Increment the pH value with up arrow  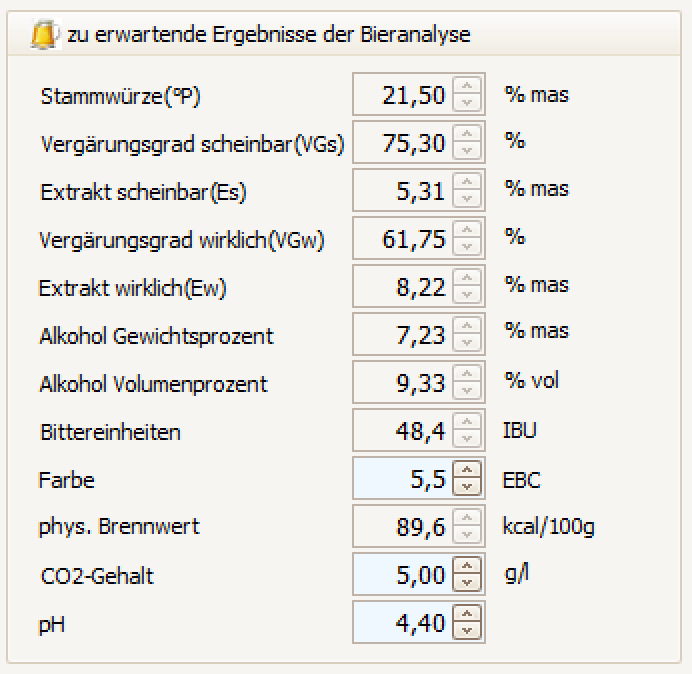(466, 615)
